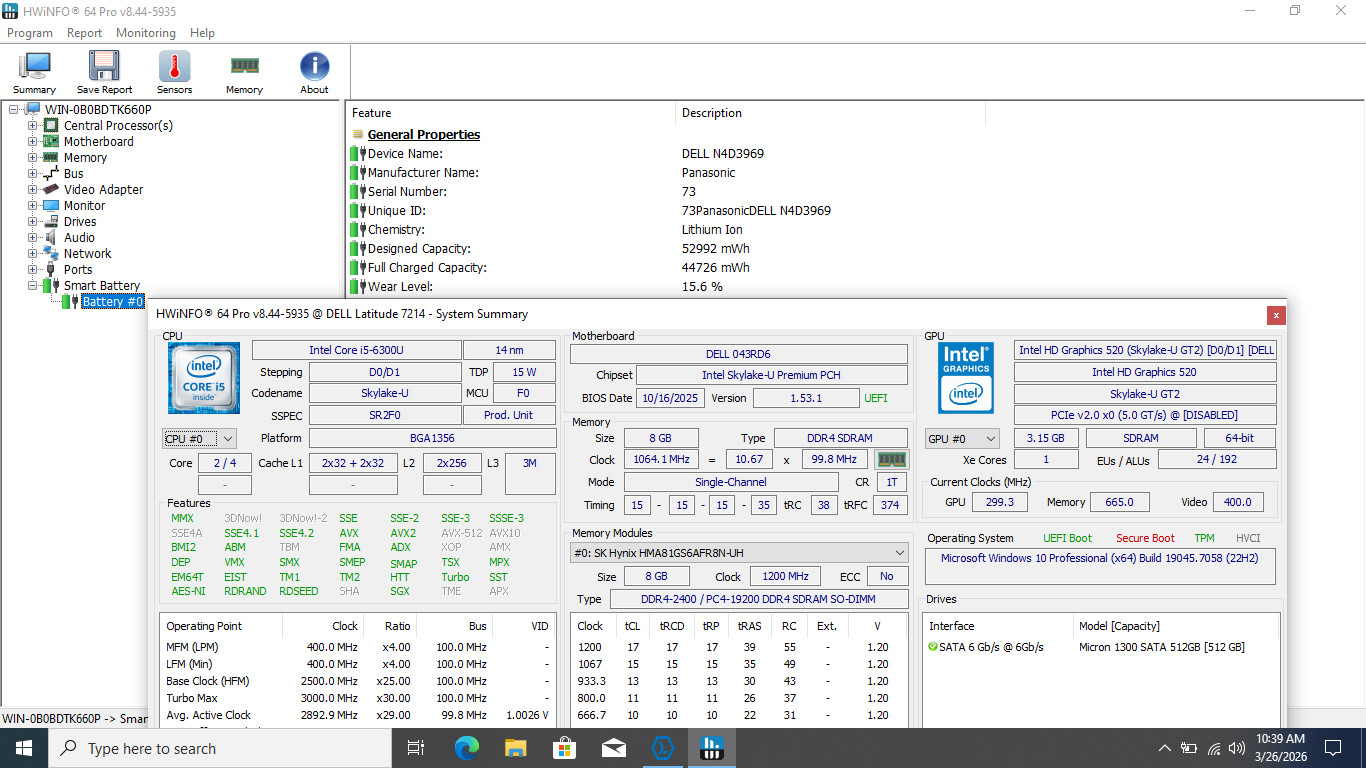This screenshot has height=768, width=1366.
Task: Open the Help menu
Action: coord(202,33)
